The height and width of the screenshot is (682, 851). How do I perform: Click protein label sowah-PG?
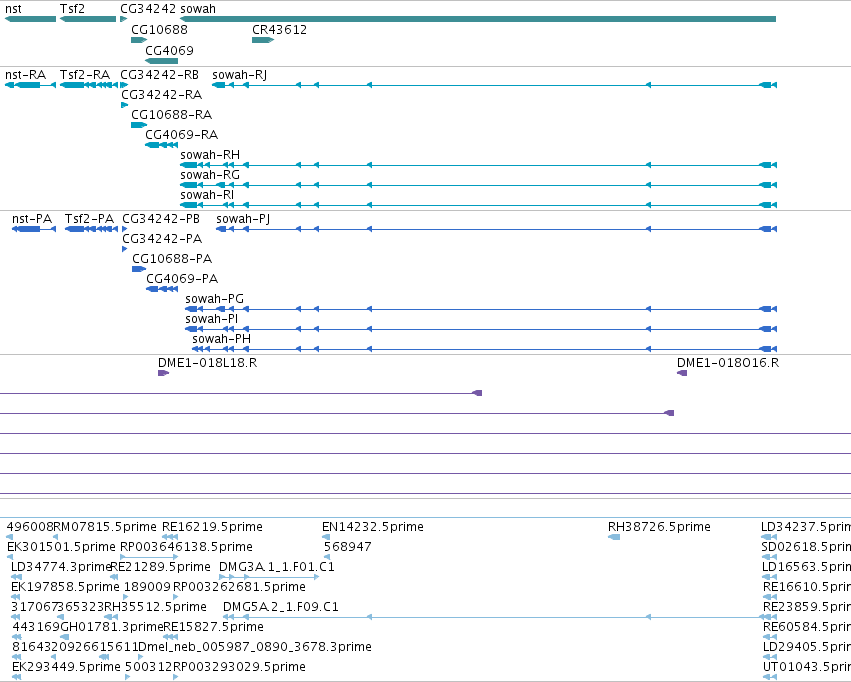[x=214, y=298]
